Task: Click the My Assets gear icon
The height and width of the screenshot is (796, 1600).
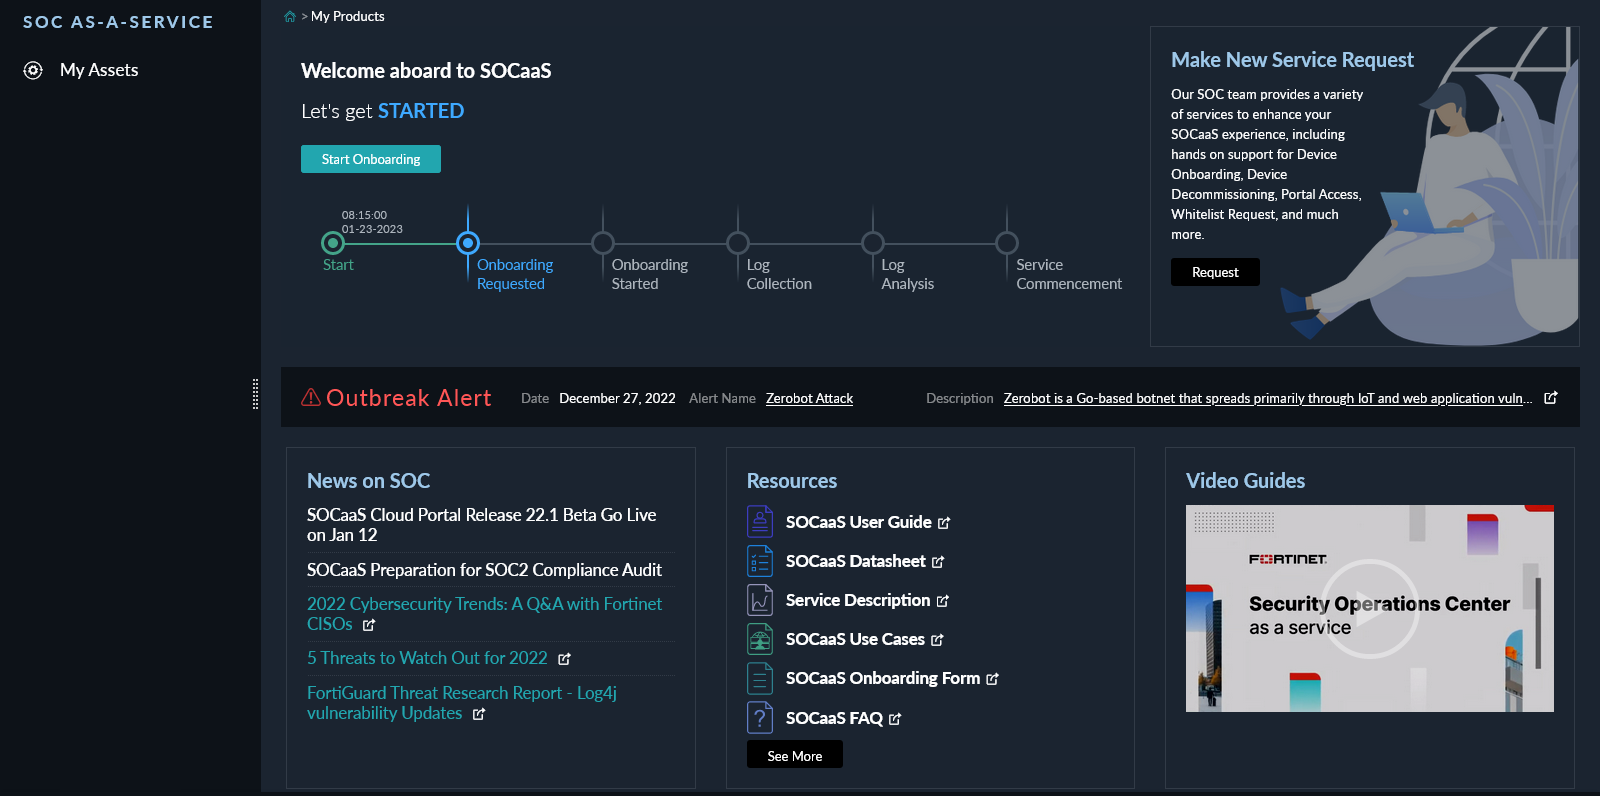Action: (33, 70)
